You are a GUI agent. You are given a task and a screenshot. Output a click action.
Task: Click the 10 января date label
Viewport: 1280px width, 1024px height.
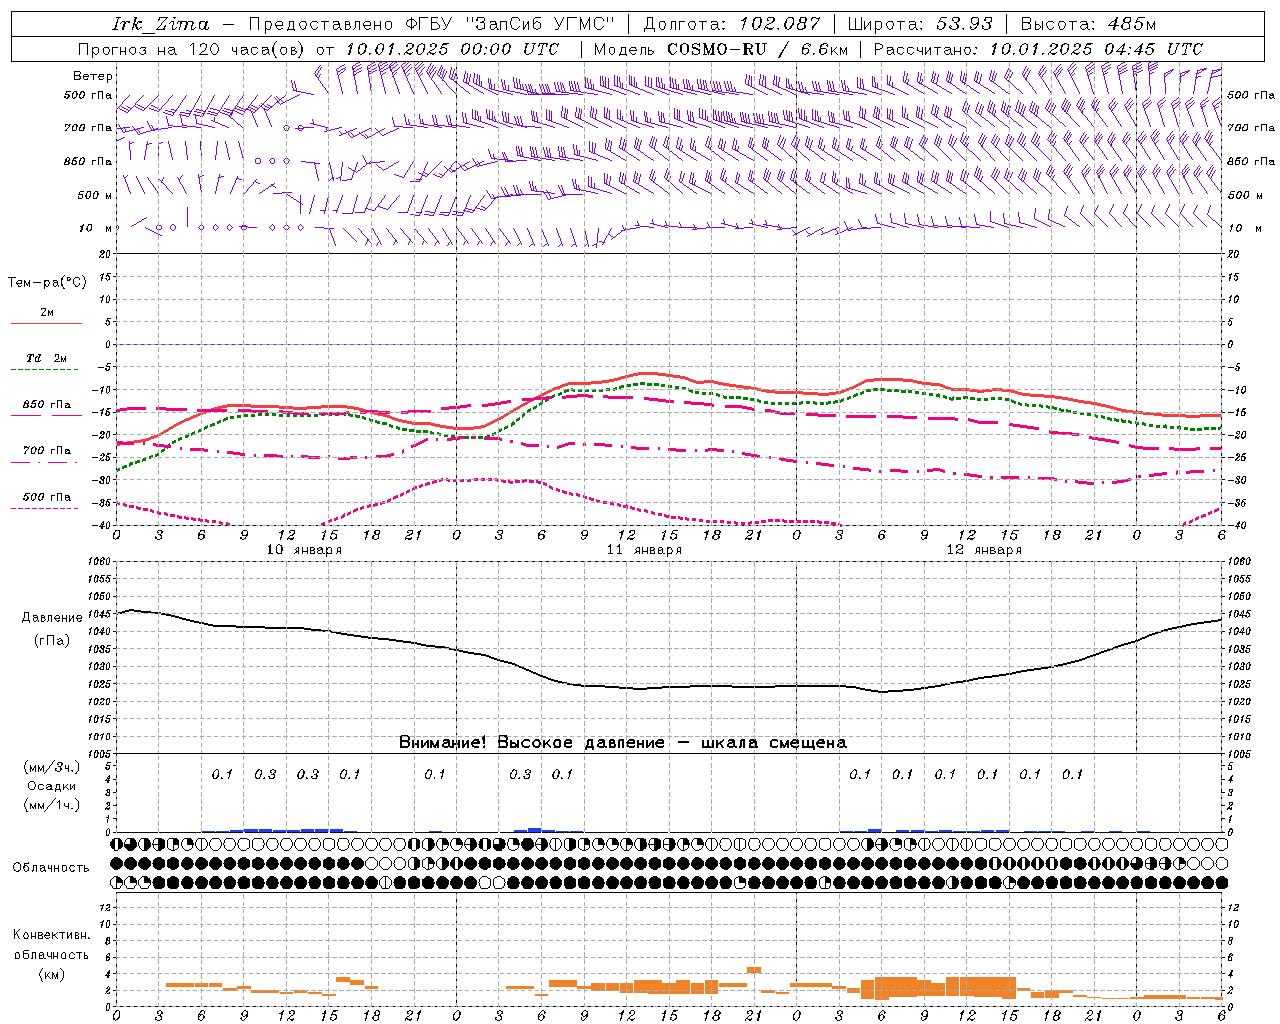pyautogui.click(x=304, y=550)
